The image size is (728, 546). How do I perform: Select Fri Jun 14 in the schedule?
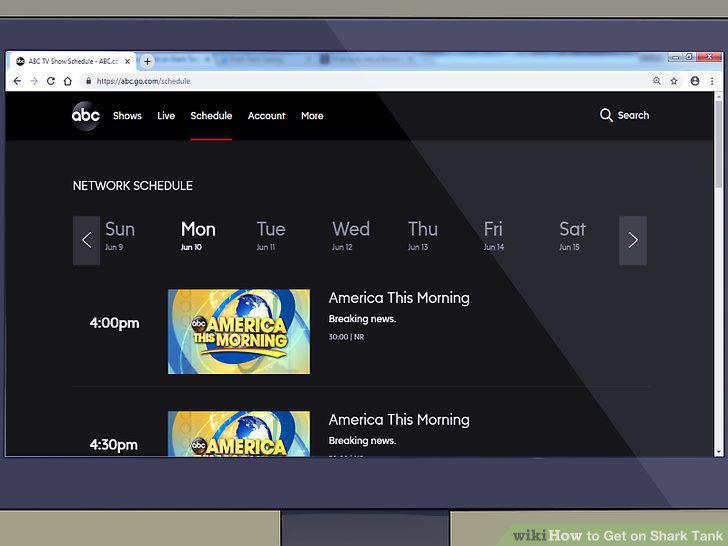click(494, 235)
